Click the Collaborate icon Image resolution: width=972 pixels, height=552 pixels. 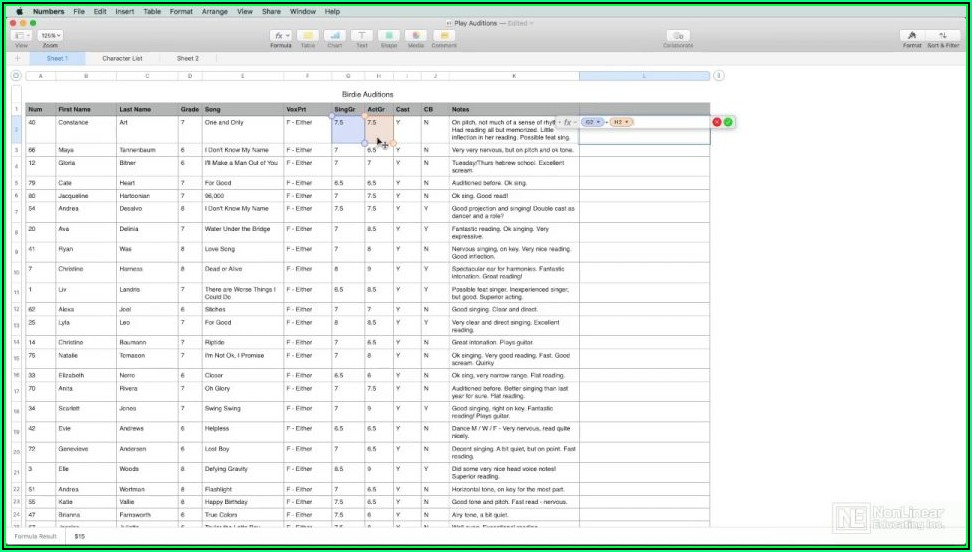(678, 36)
